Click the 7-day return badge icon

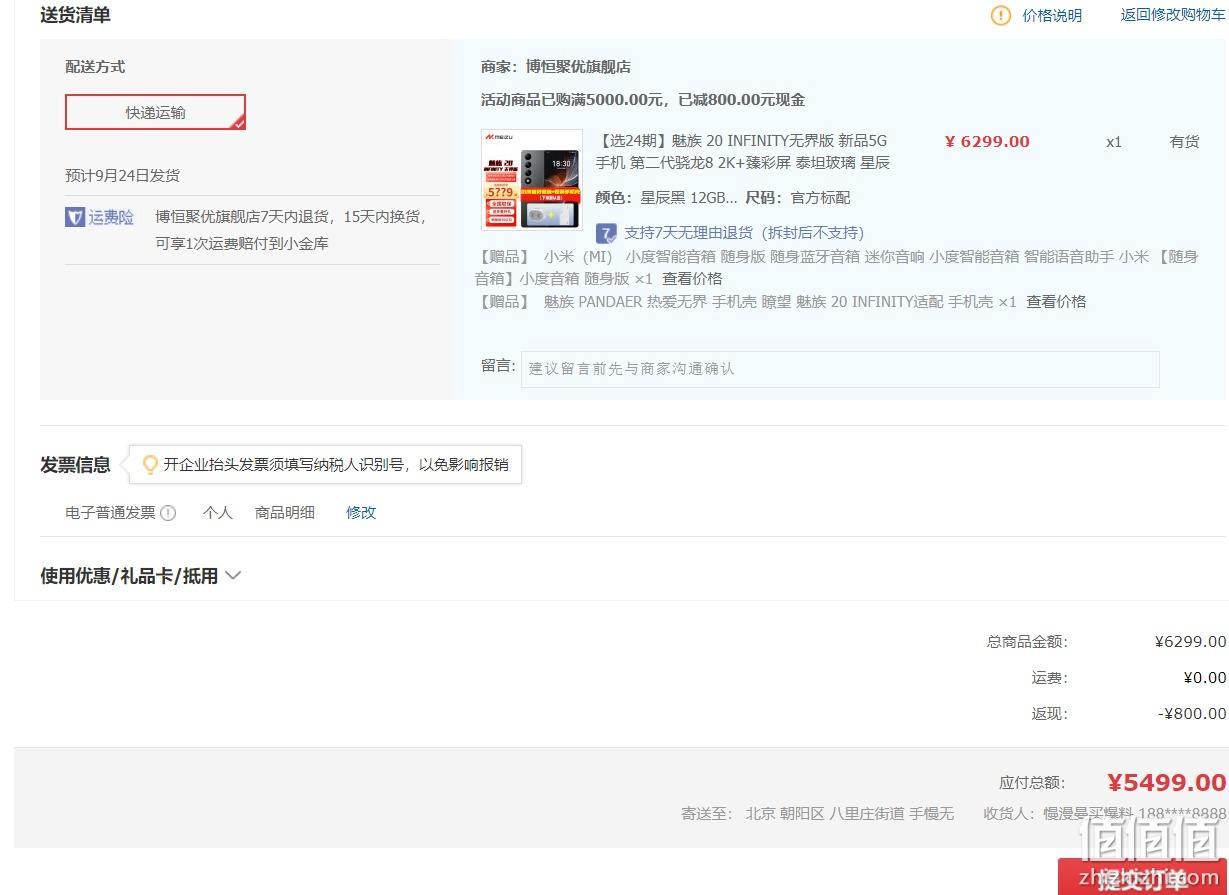(606, 233)
